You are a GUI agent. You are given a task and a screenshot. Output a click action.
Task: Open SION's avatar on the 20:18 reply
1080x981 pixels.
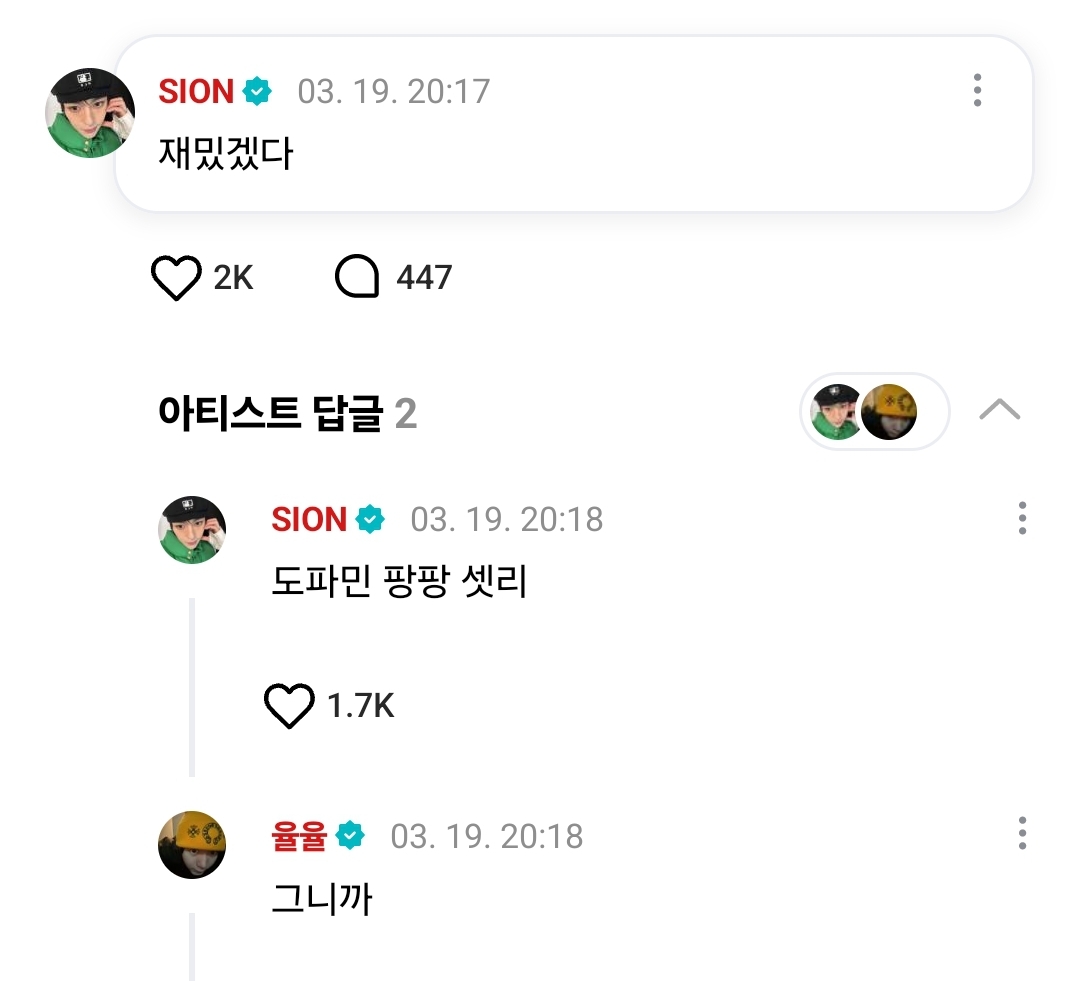click(192, 530)
